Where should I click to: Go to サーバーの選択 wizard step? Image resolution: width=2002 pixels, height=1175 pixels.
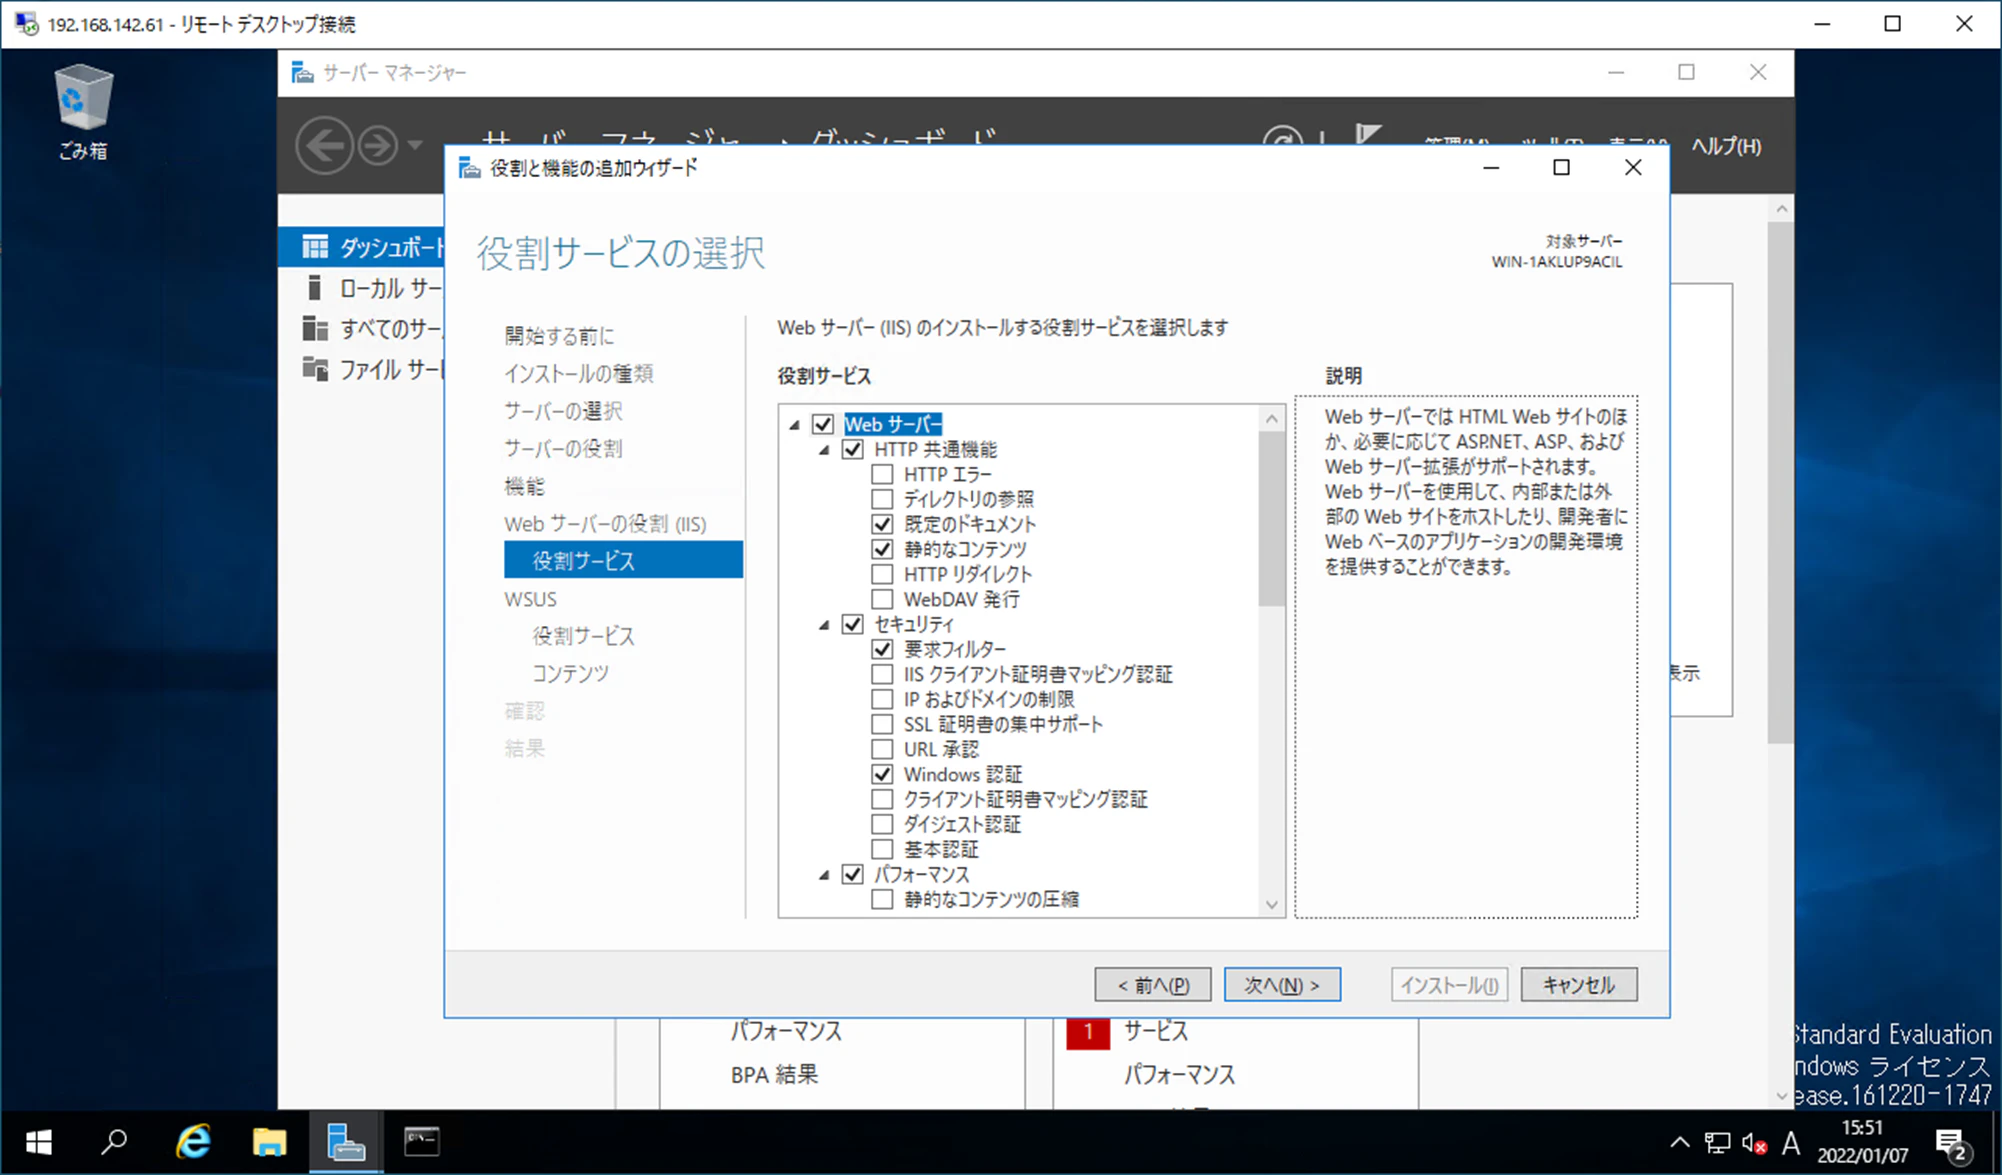563,411
